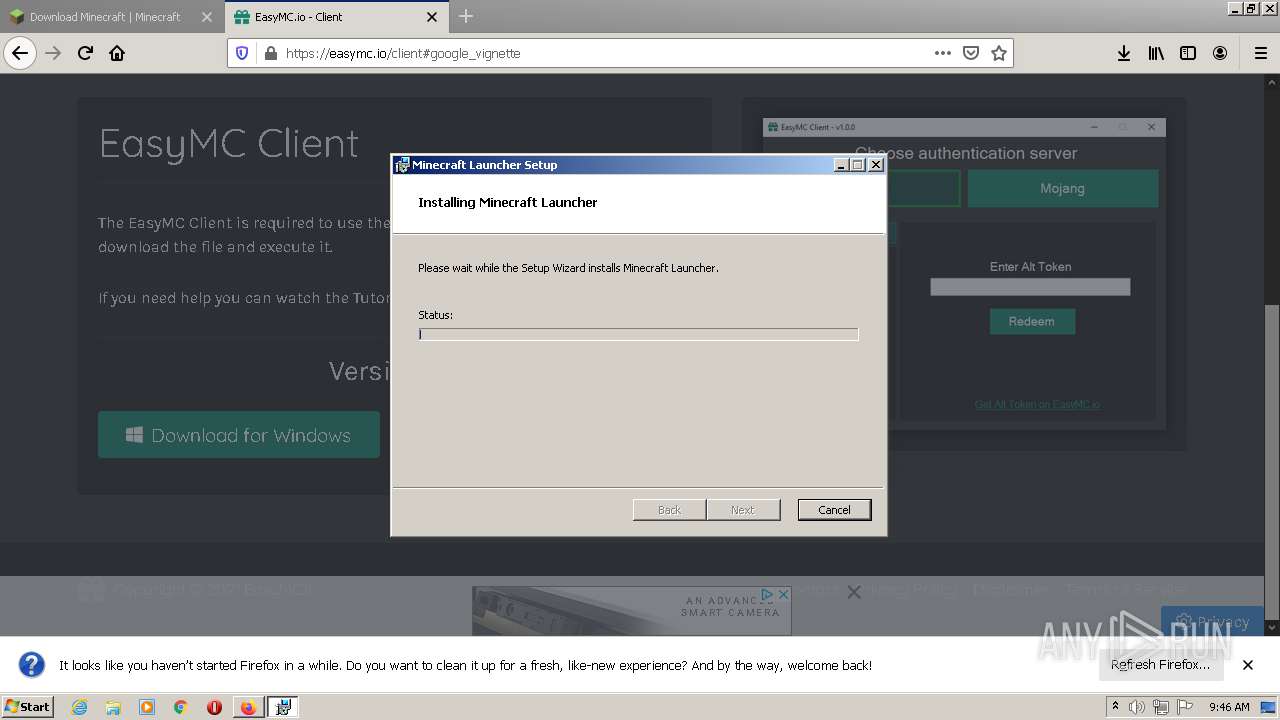Launch Opera from taskbar
This screenshot has width=1280, height=720.
pos(214,707)
